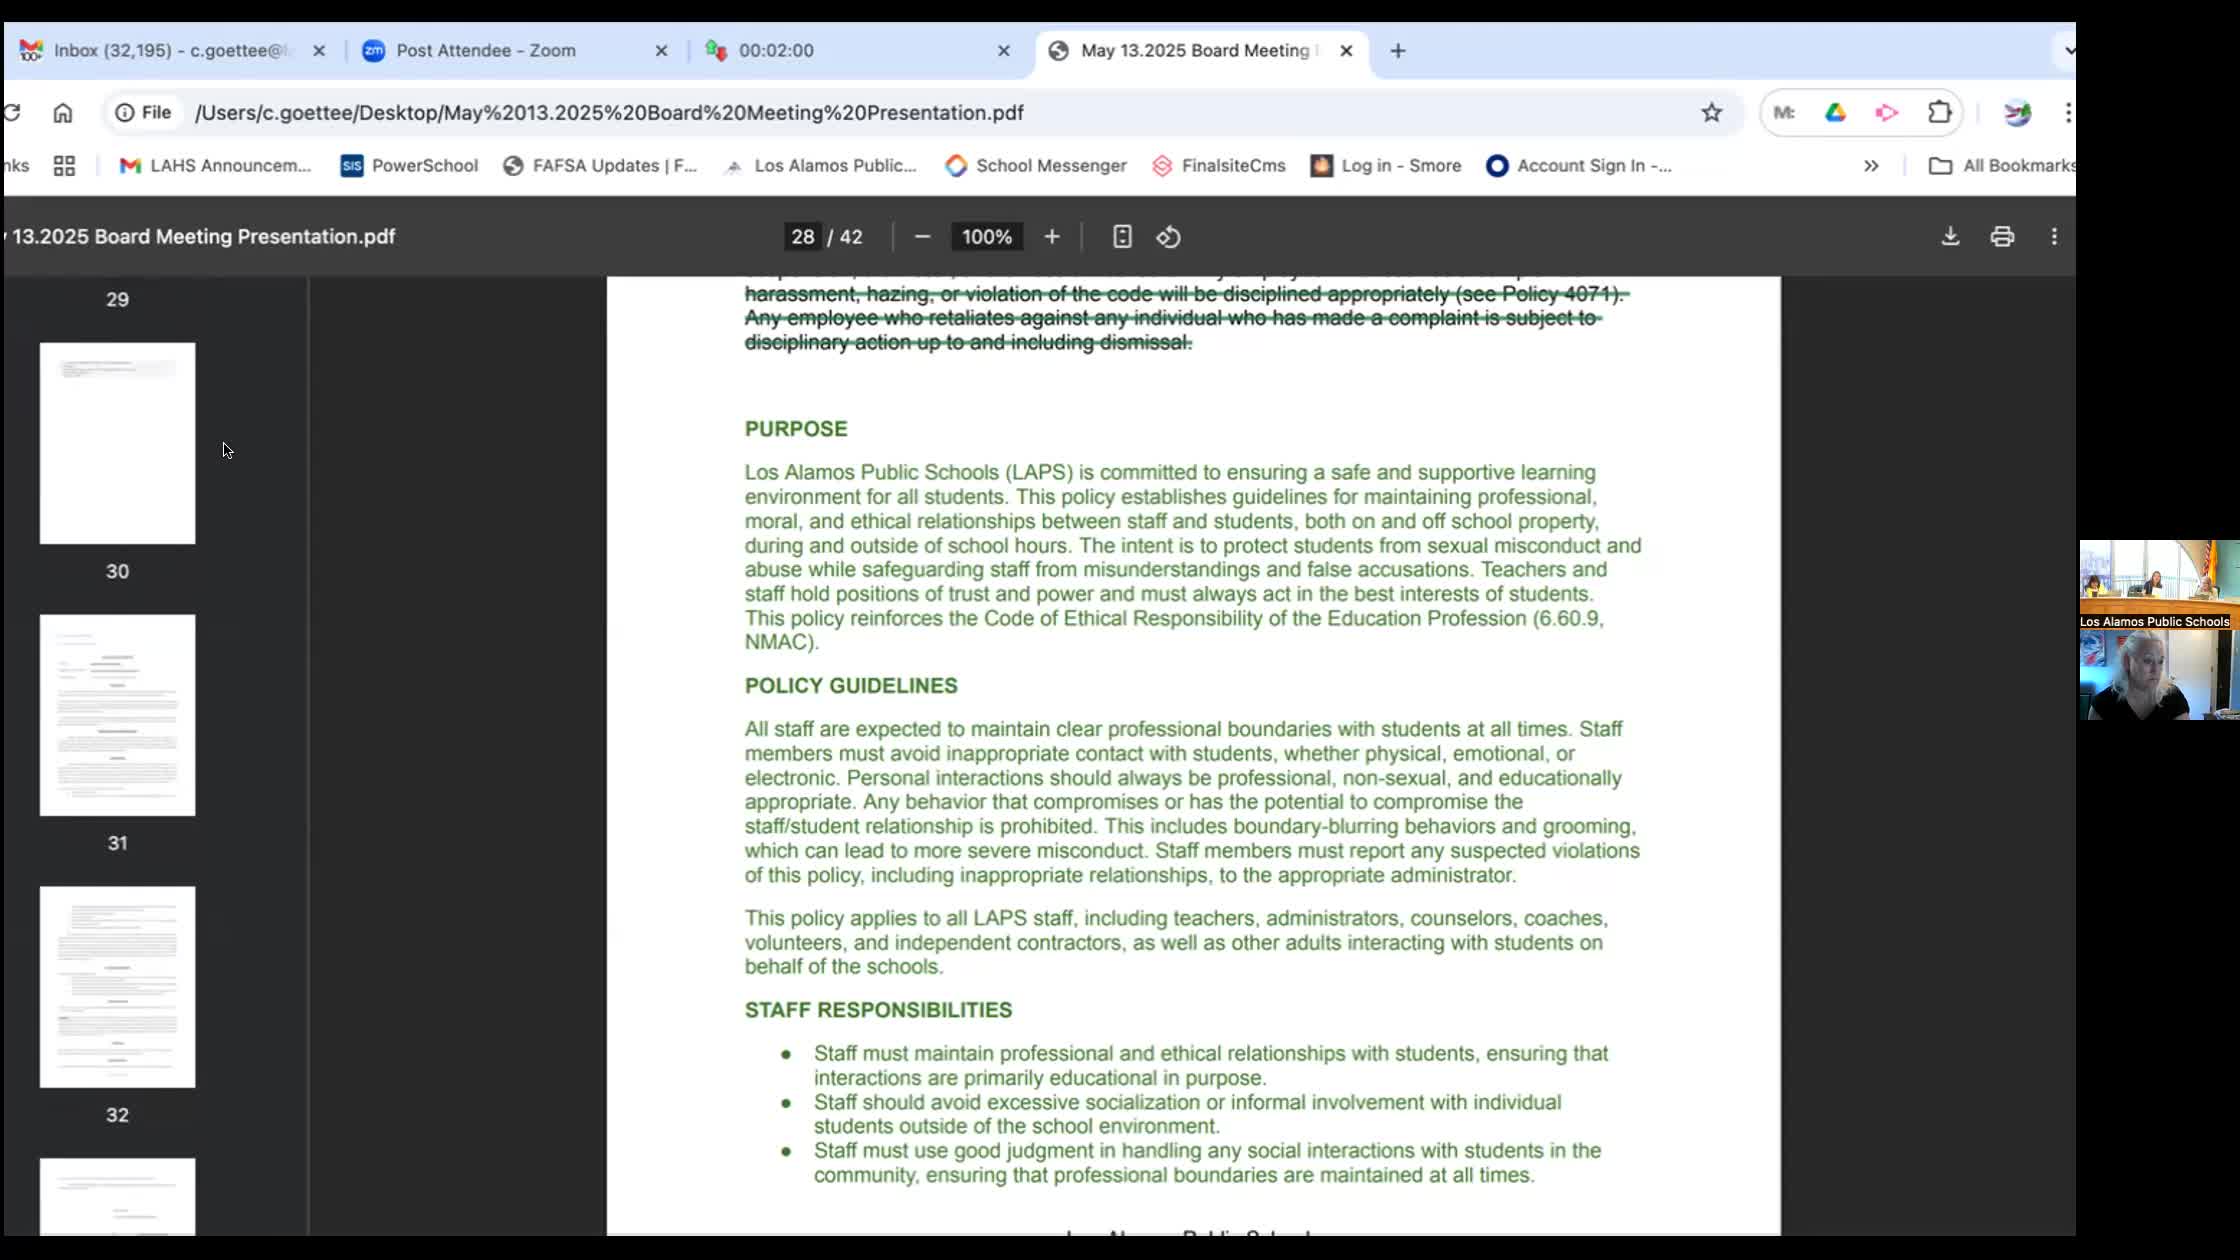Expand hidden bookmarks chevron
2240x1260 pixels.
coord(1871,166)
